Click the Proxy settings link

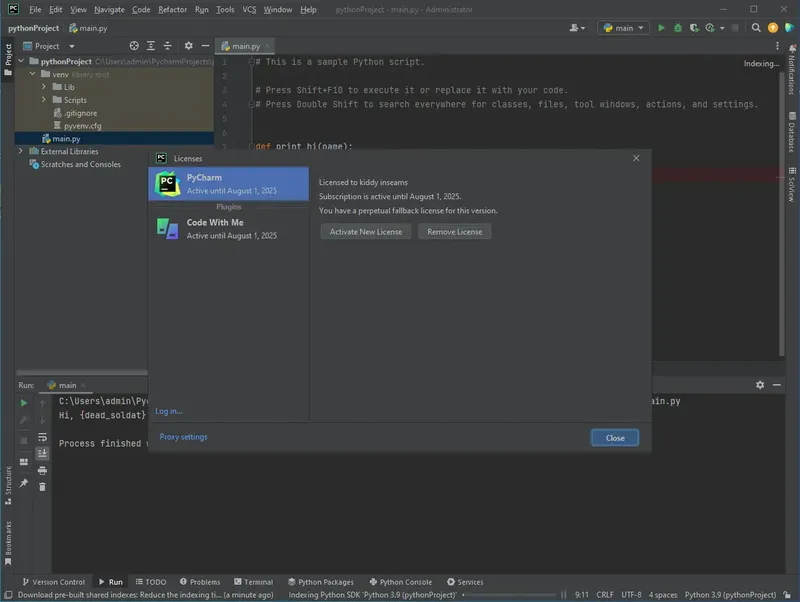[x=183, y=437]
